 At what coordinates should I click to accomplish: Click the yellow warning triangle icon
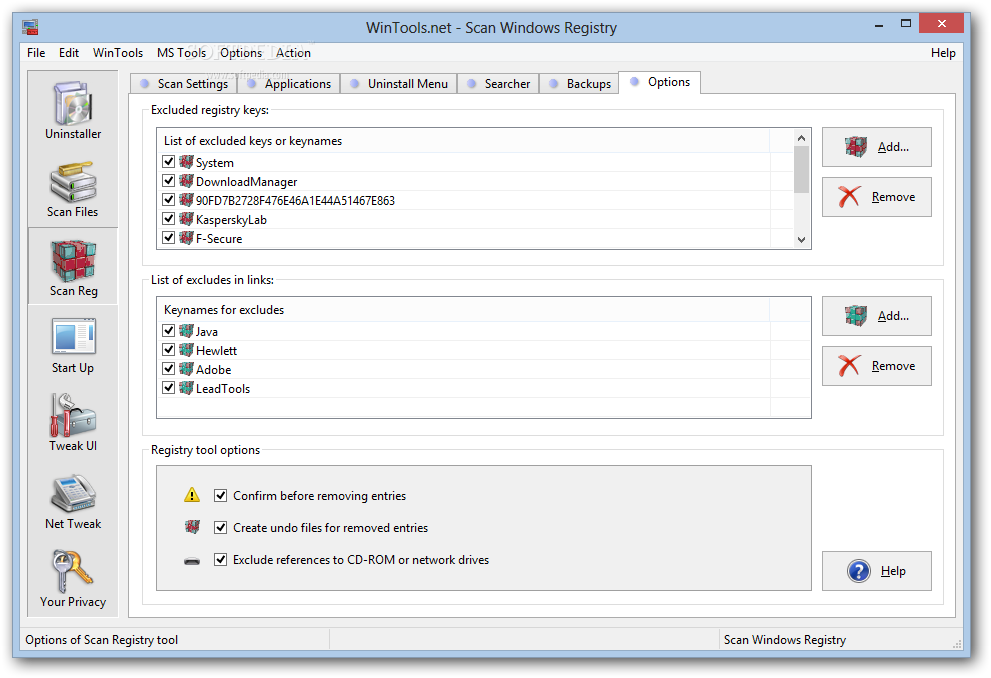point(192,495)
